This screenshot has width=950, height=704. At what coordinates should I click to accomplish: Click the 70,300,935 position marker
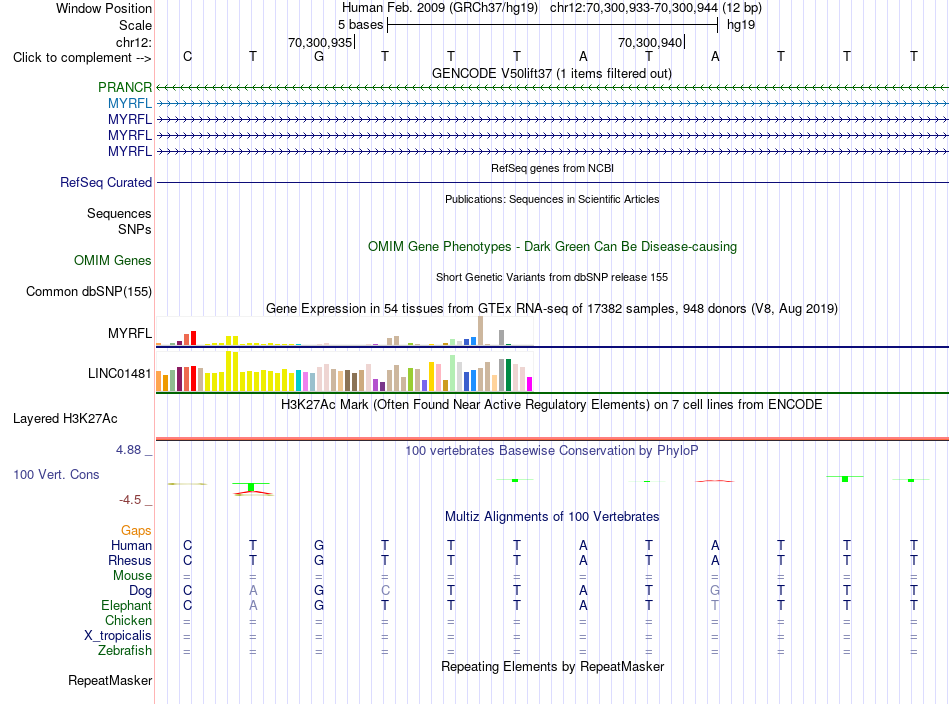click(x=320, y=42)
